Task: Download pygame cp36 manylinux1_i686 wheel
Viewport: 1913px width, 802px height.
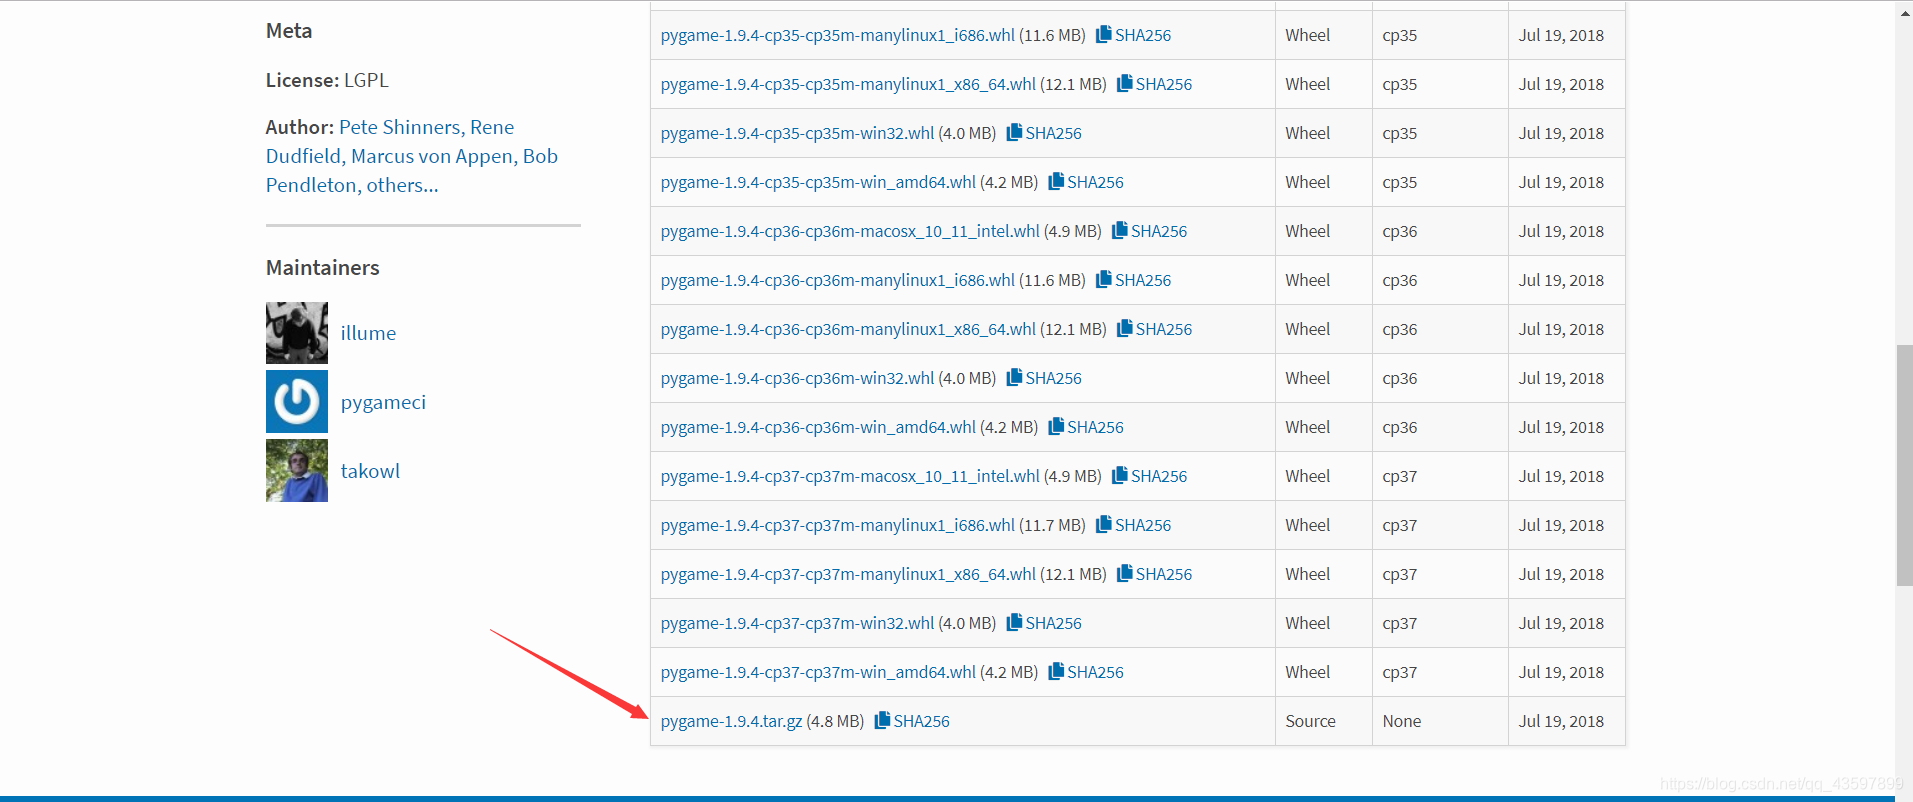Action: click(838, 280)
